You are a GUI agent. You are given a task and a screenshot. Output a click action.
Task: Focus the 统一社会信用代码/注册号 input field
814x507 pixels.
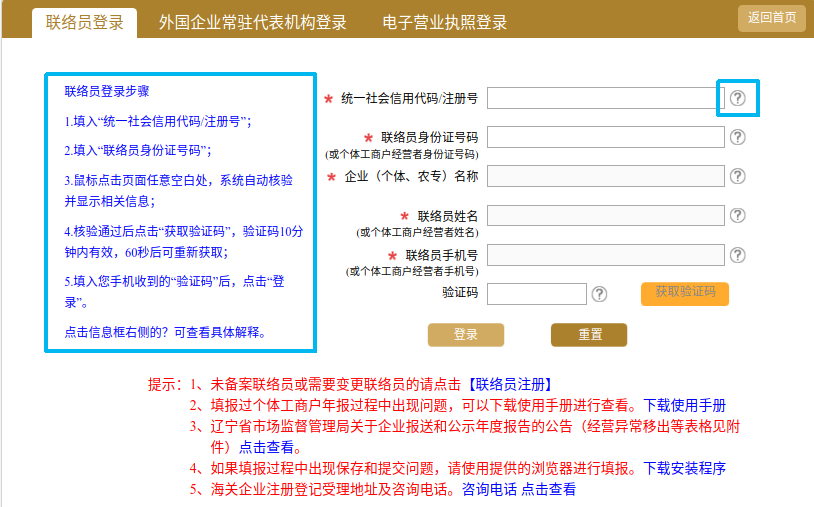[x=604, y=98]
